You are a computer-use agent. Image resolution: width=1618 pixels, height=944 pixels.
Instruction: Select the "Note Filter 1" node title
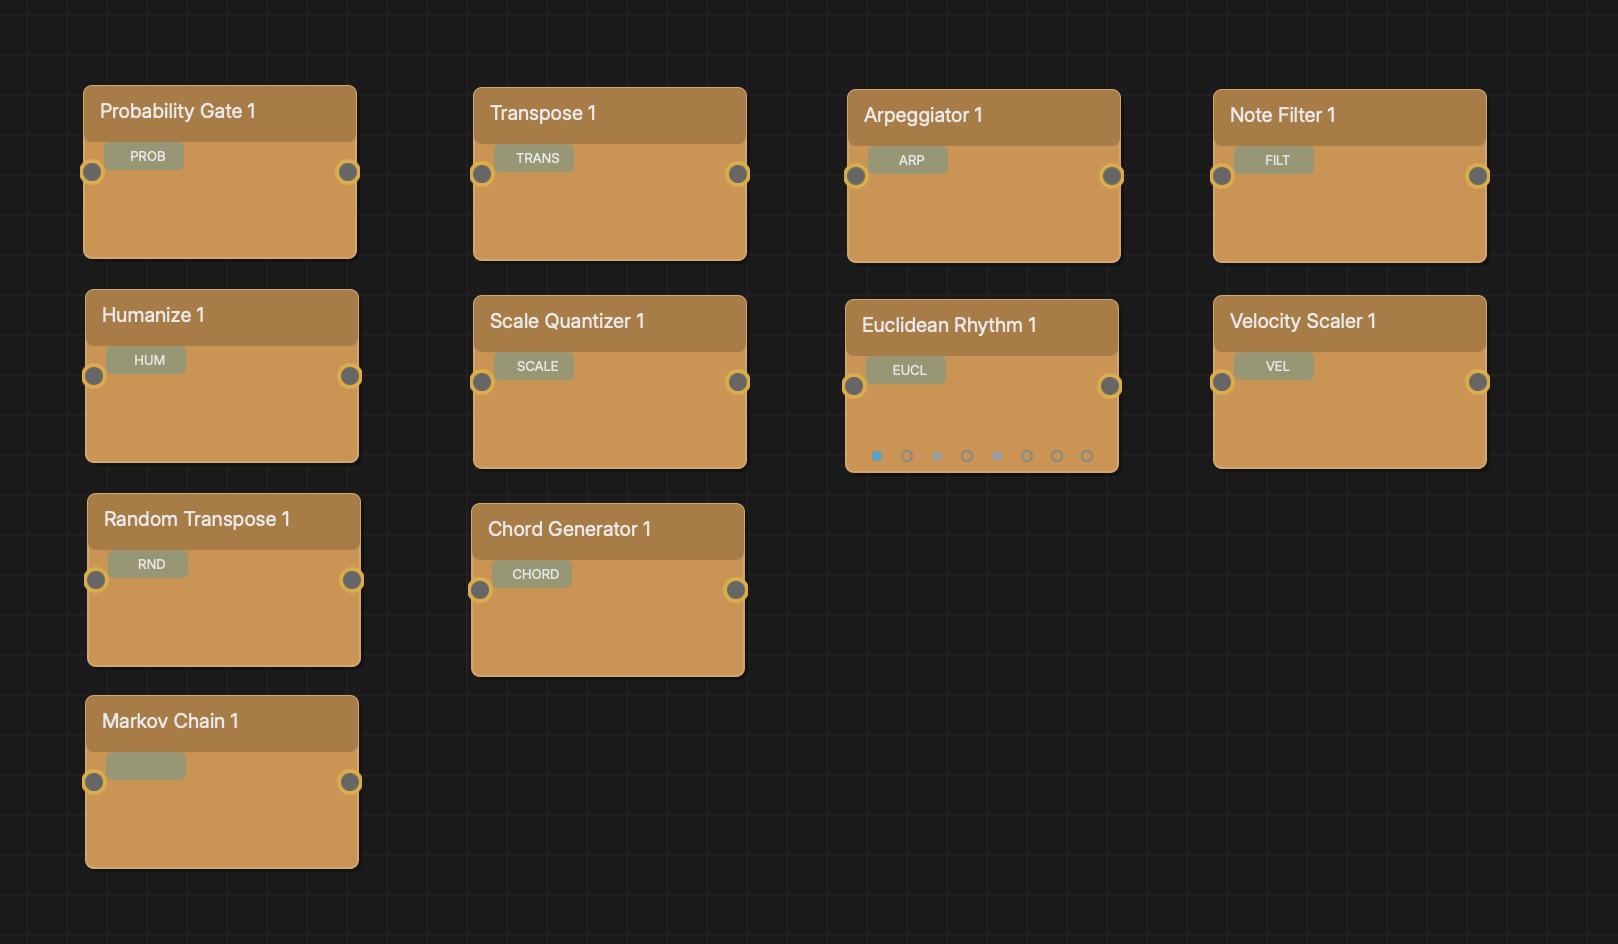(1283, 115)
